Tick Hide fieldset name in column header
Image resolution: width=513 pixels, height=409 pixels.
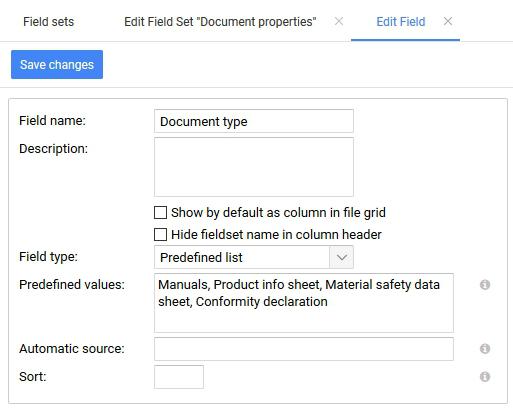[x=160, y=234]
